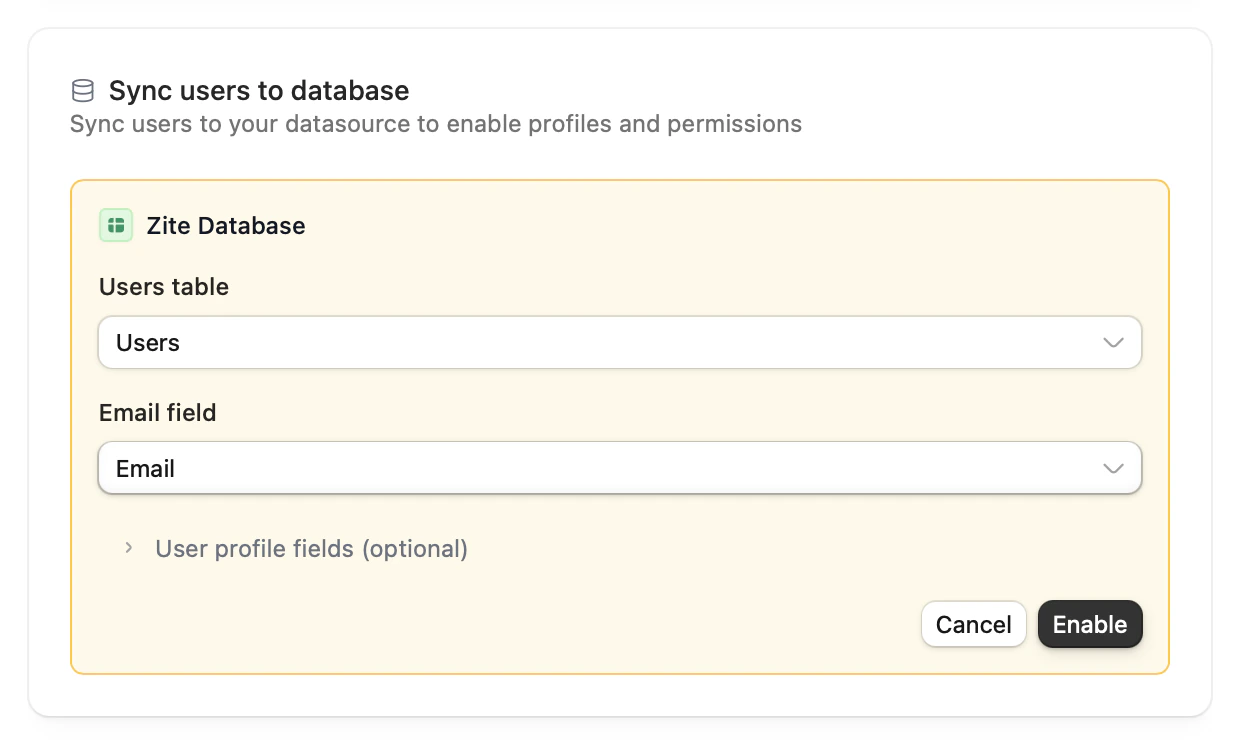Click the subtitle about profiles and permissions

click(435, 124)
